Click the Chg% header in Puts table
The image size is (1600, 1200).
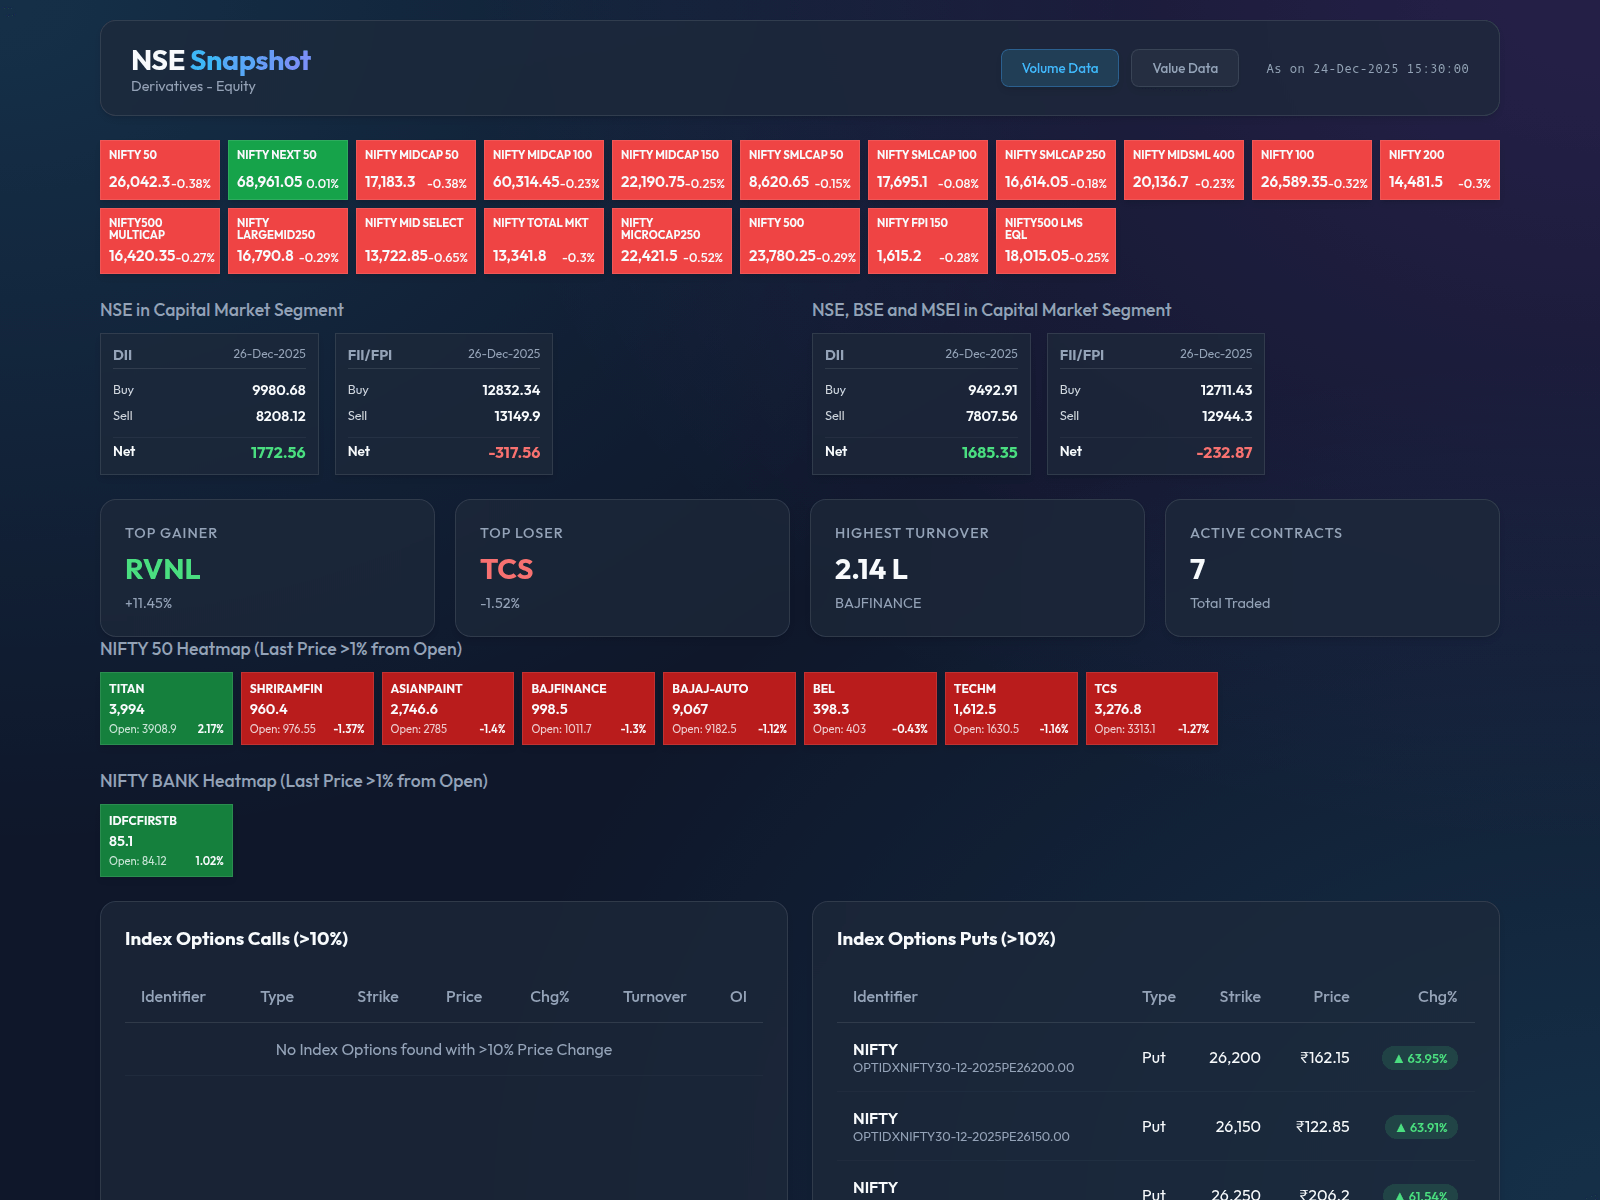tap(1437, 996)
